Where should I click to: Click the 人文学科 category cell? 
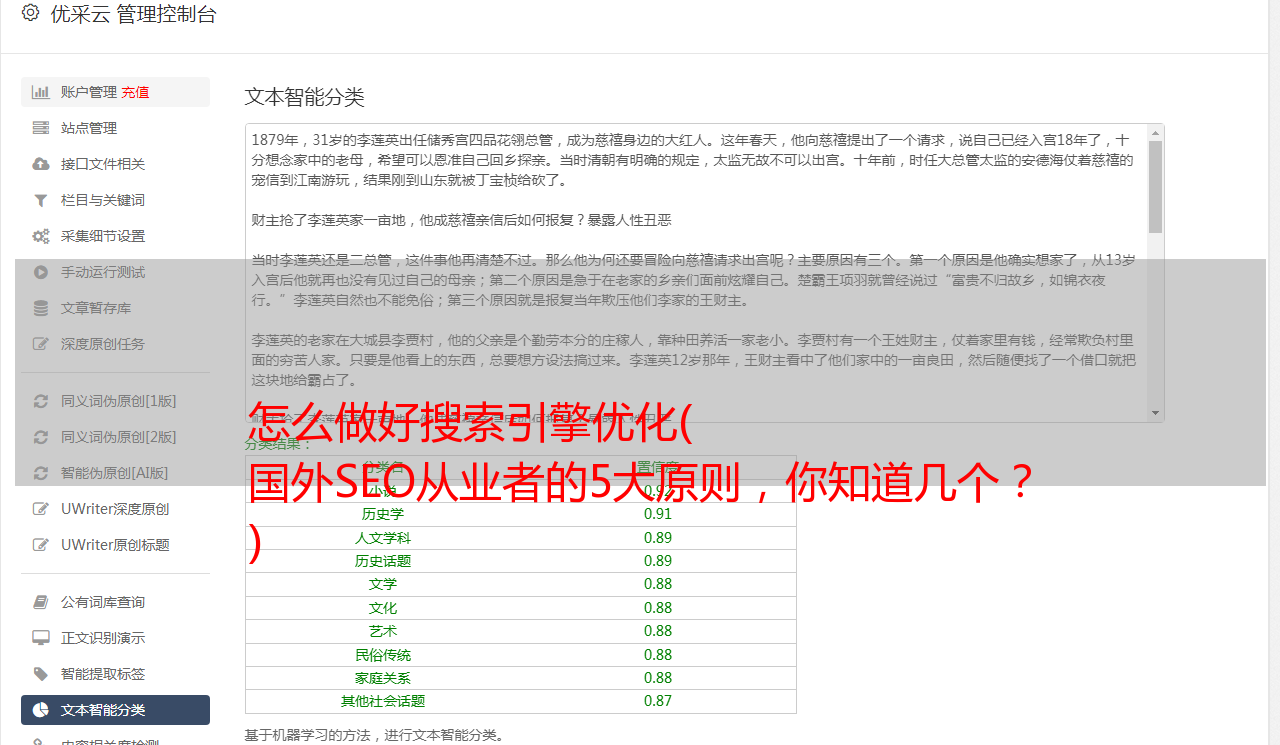383,538
